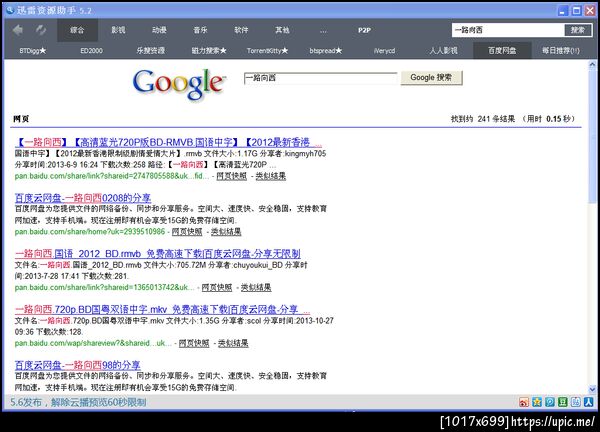
Task: Choose the 乐搜资源 search source
Action: (150, 51)
